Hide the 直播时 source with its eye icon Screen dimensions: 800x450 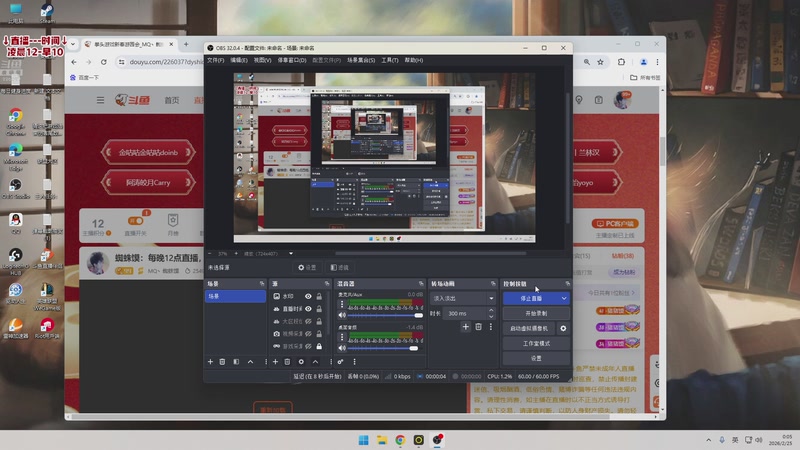[308, 309]
